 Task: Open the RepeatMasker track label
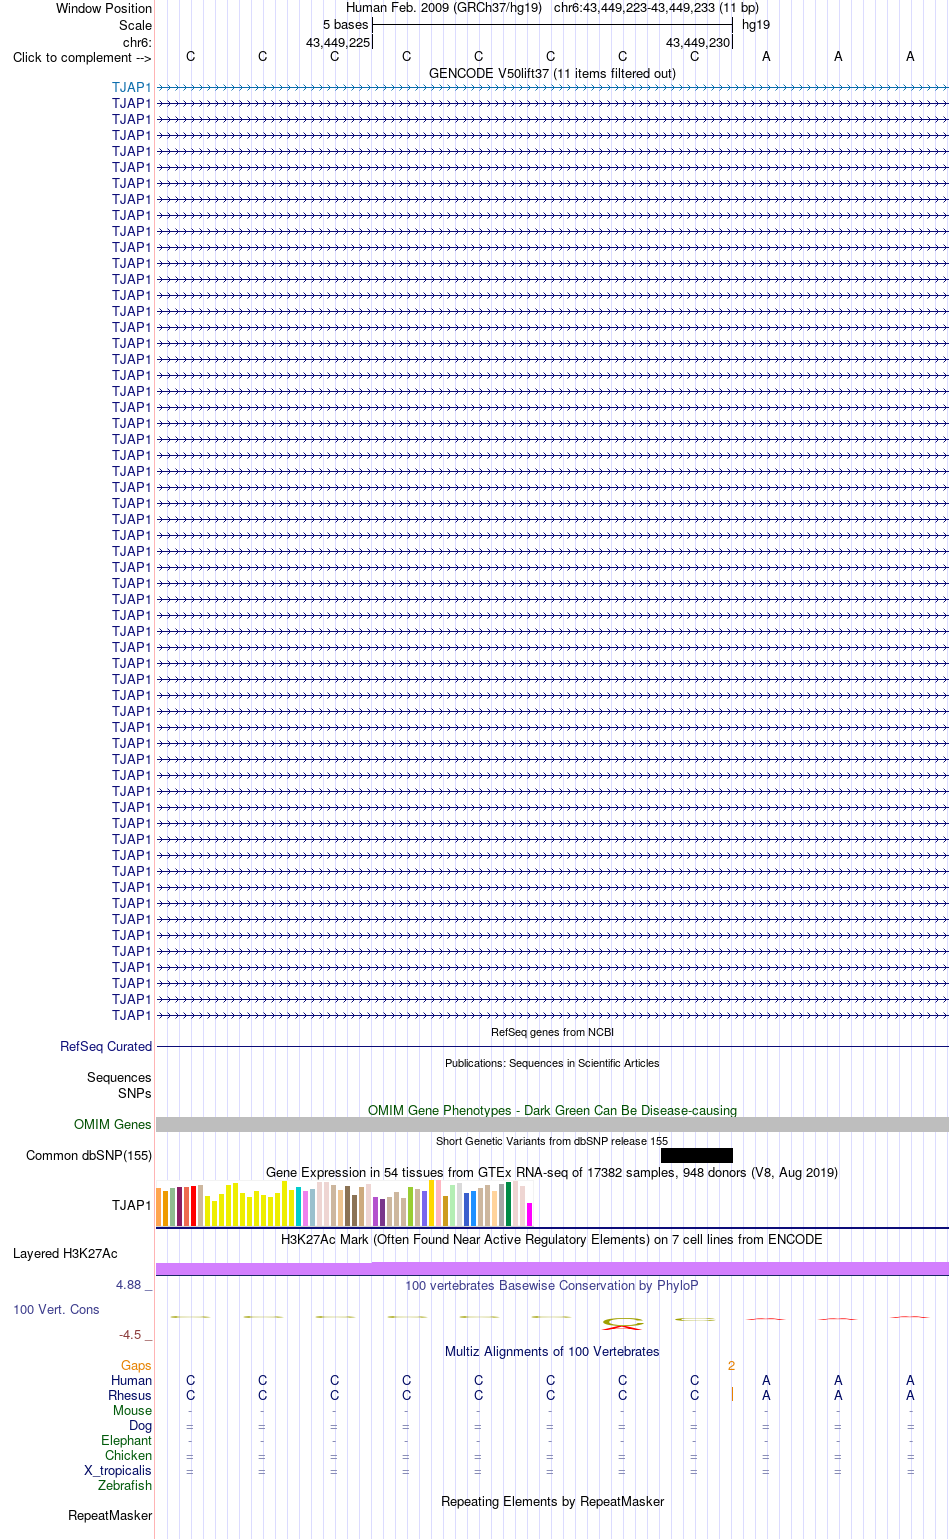110,1515
